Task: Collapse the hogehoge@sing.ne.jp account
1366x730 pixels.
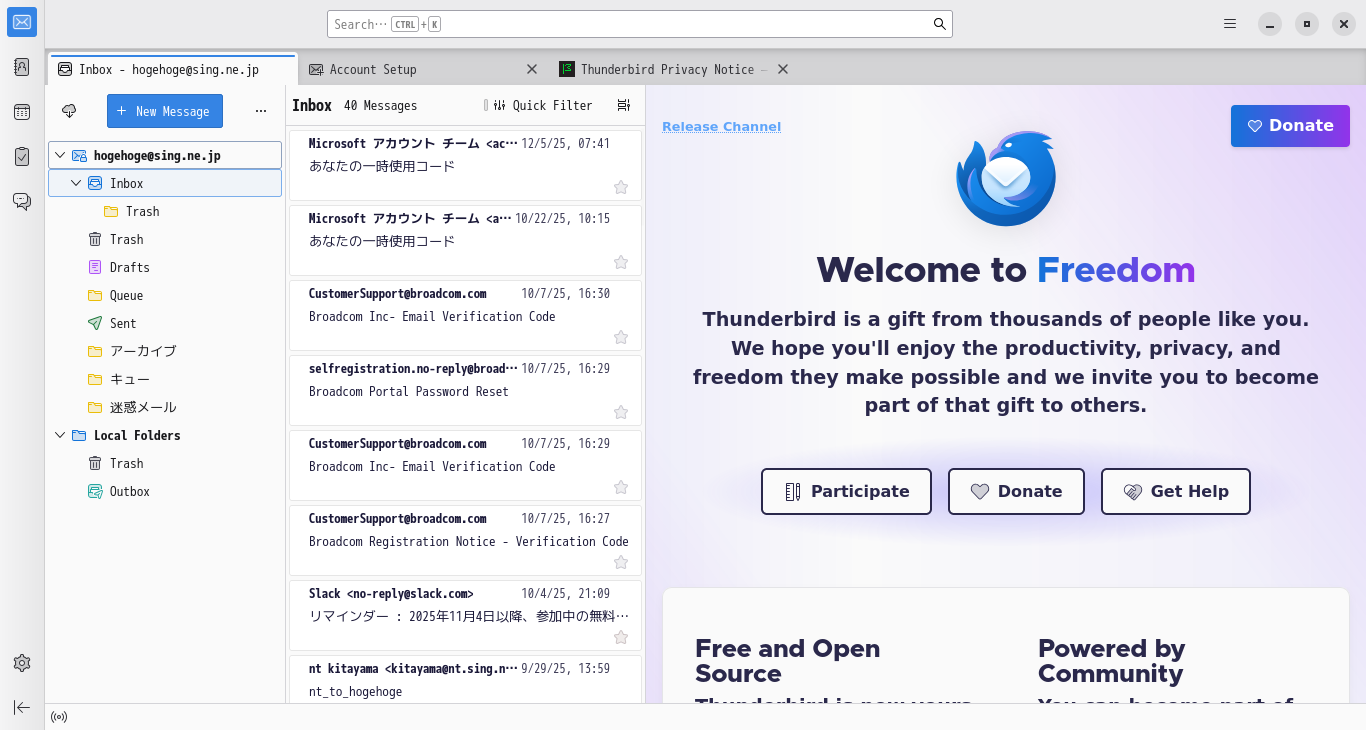Action: point(60,156)
